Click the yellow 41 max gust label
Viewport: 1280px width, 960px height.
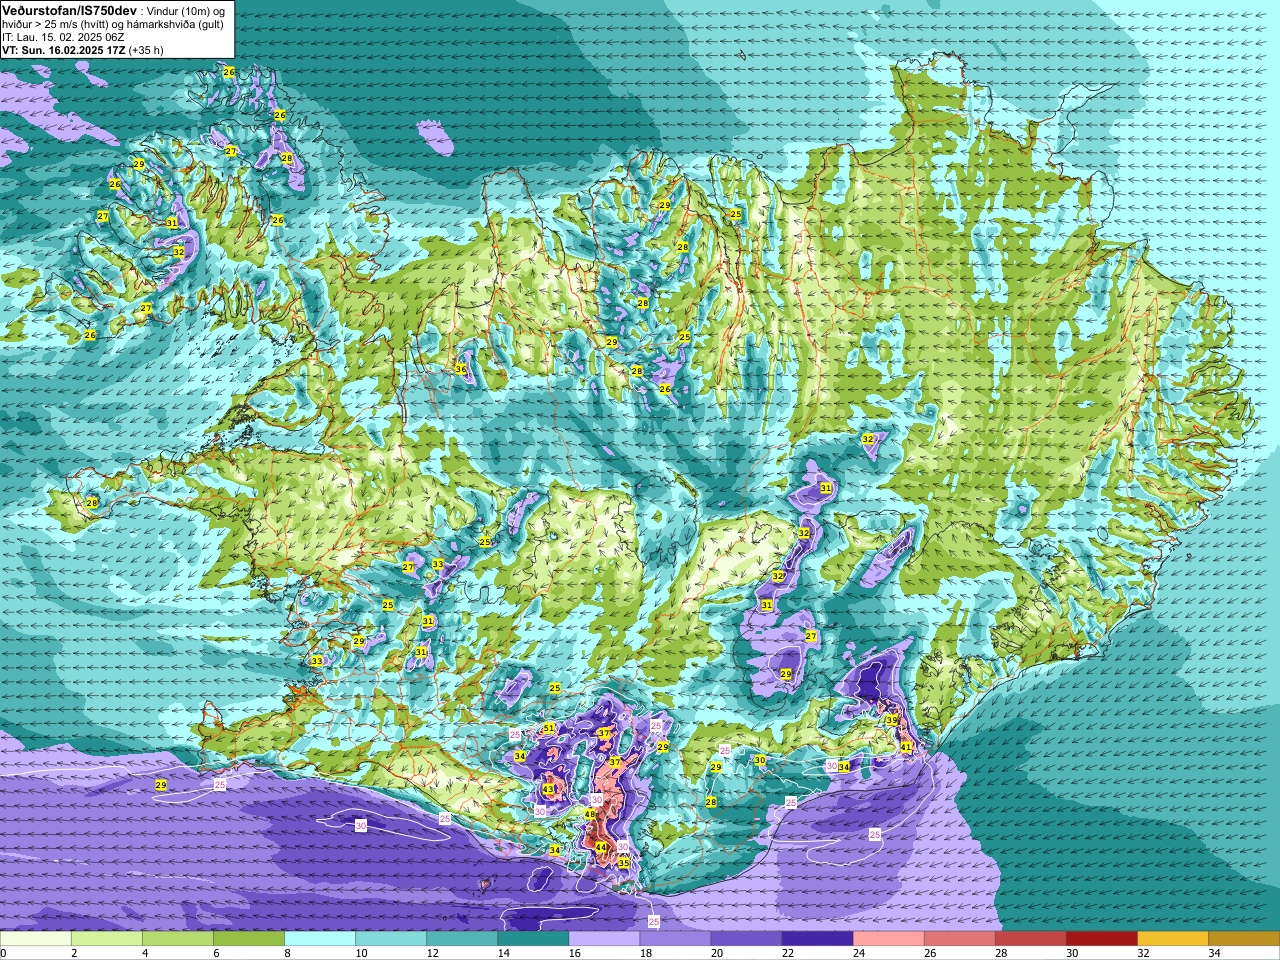pos(906,746)
